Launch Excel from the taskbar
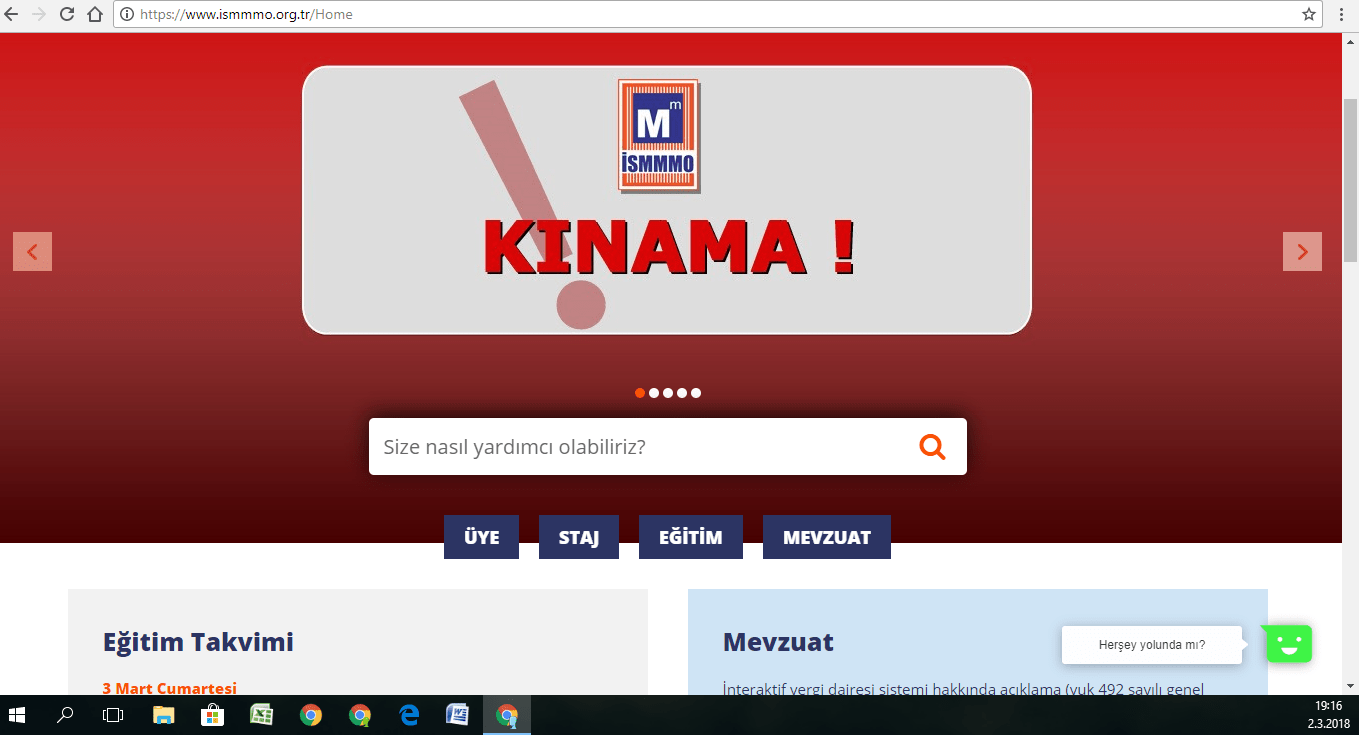1359x735 pixels. click(x=261, y=715)
